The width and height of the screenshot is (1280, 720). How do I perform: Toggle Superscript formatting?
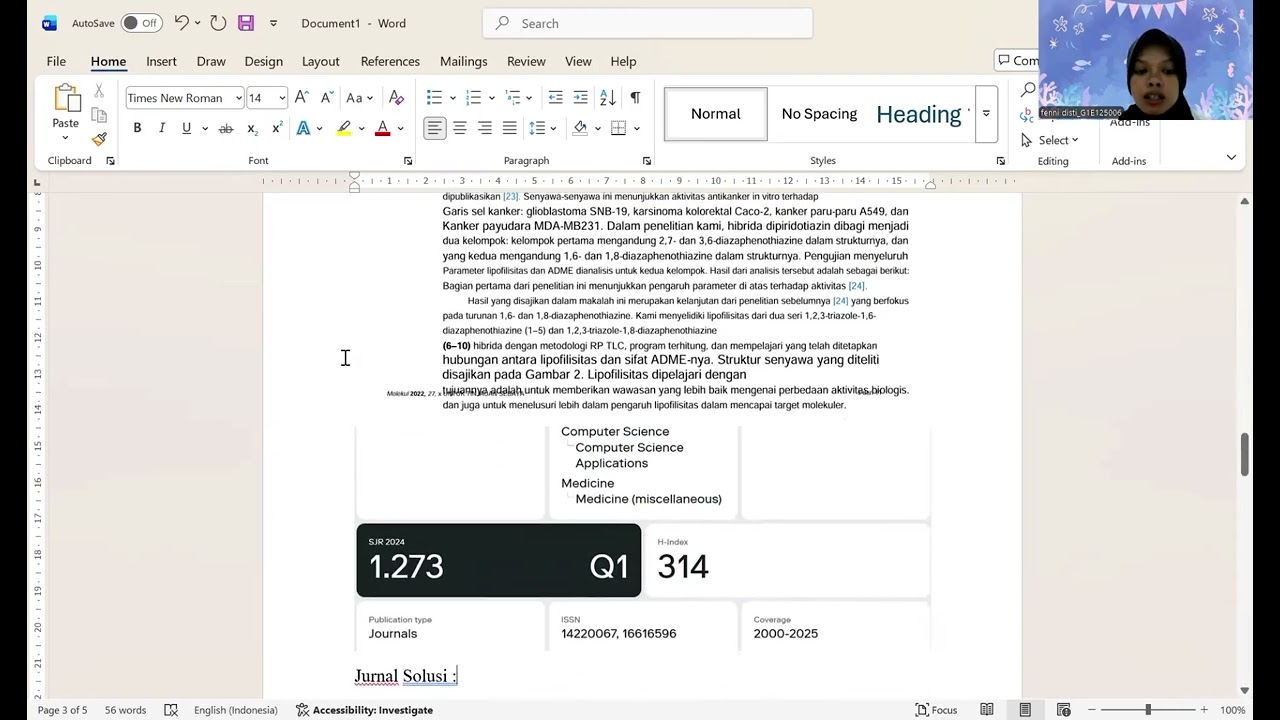tap(277, 128)
